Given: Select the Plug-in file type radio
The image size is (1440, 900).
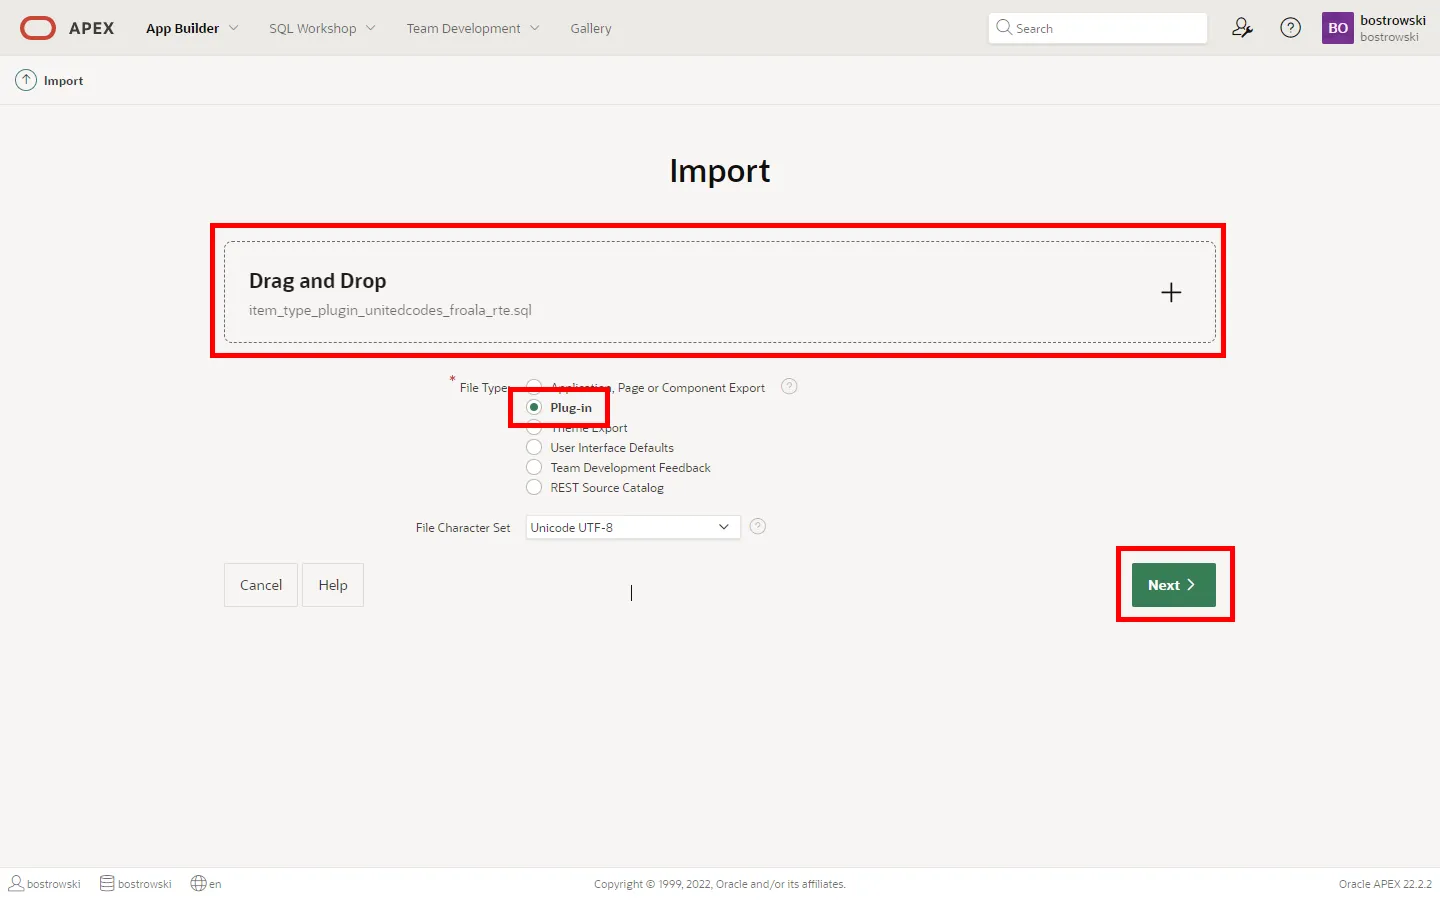Looking at the screenshot, I should [x=534, y=408].
